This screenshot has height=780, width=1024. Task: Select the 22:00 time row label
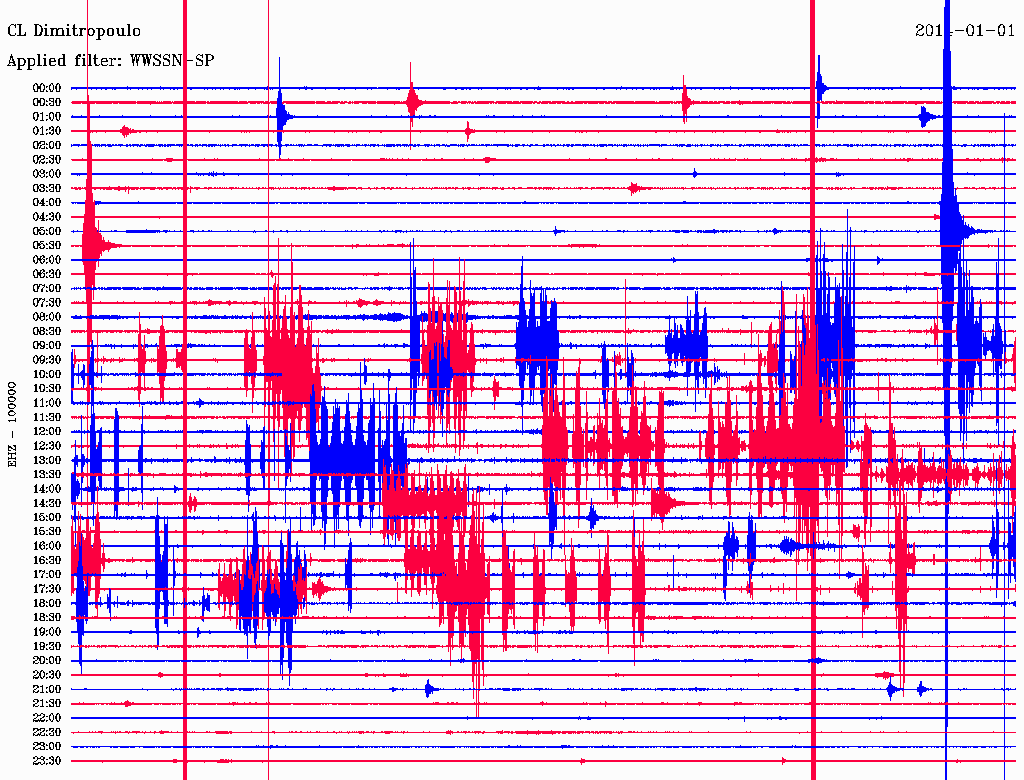pyautogui.click(x=47, y=718)
